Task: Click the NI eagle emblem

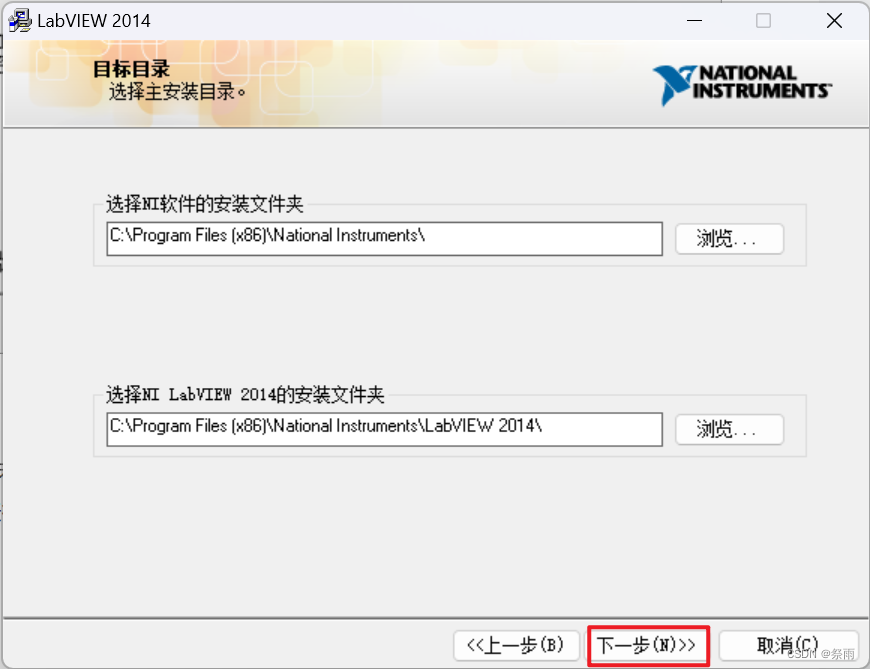Action: [675, 85]
